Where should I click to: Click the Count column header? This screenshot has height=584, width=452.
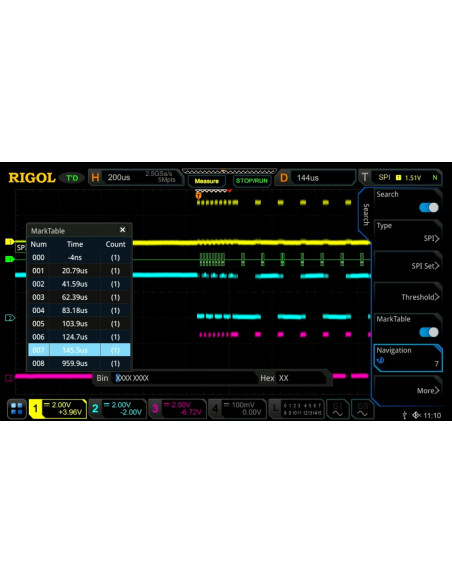(115, 244)
